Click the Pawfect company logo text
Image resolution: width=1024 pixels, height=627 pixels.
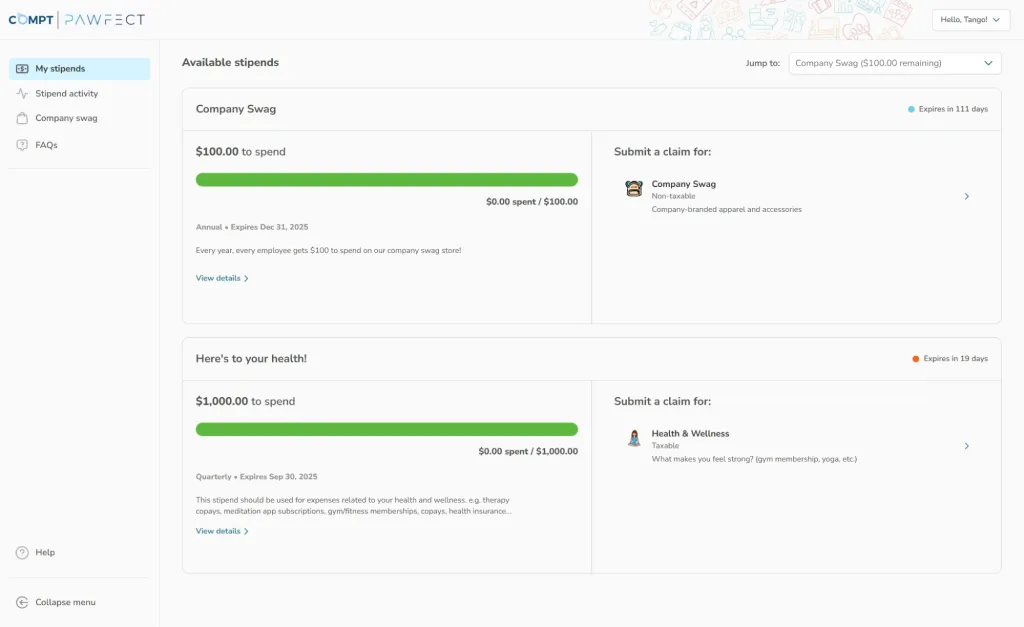point(104,20)
